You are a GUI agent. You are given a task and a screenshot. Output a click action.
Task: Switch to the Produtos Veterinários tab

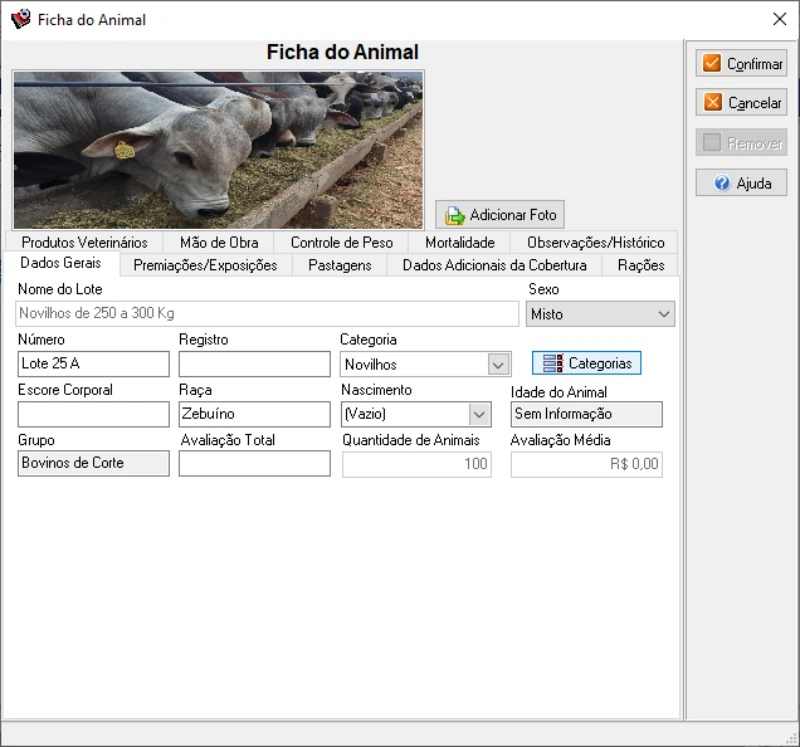(x=84, y=242)
